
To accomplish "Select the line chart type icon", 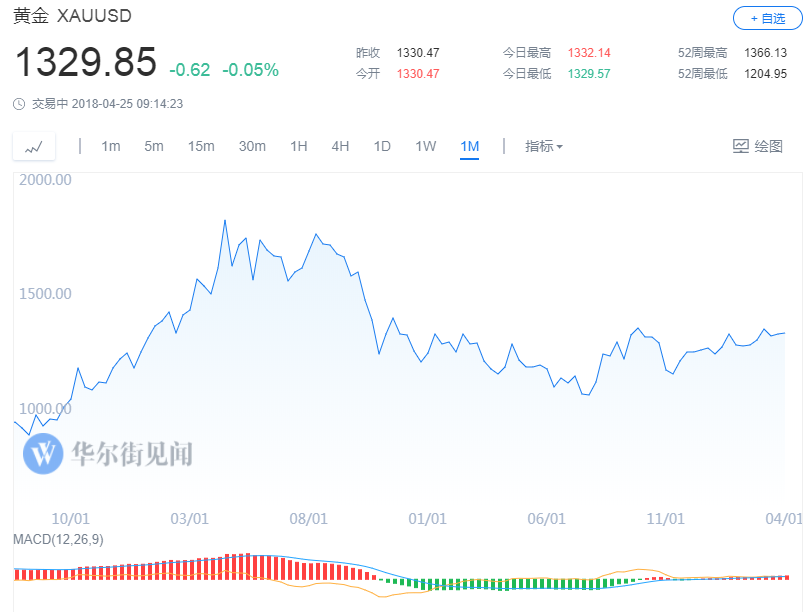I will tap(34, 147).
